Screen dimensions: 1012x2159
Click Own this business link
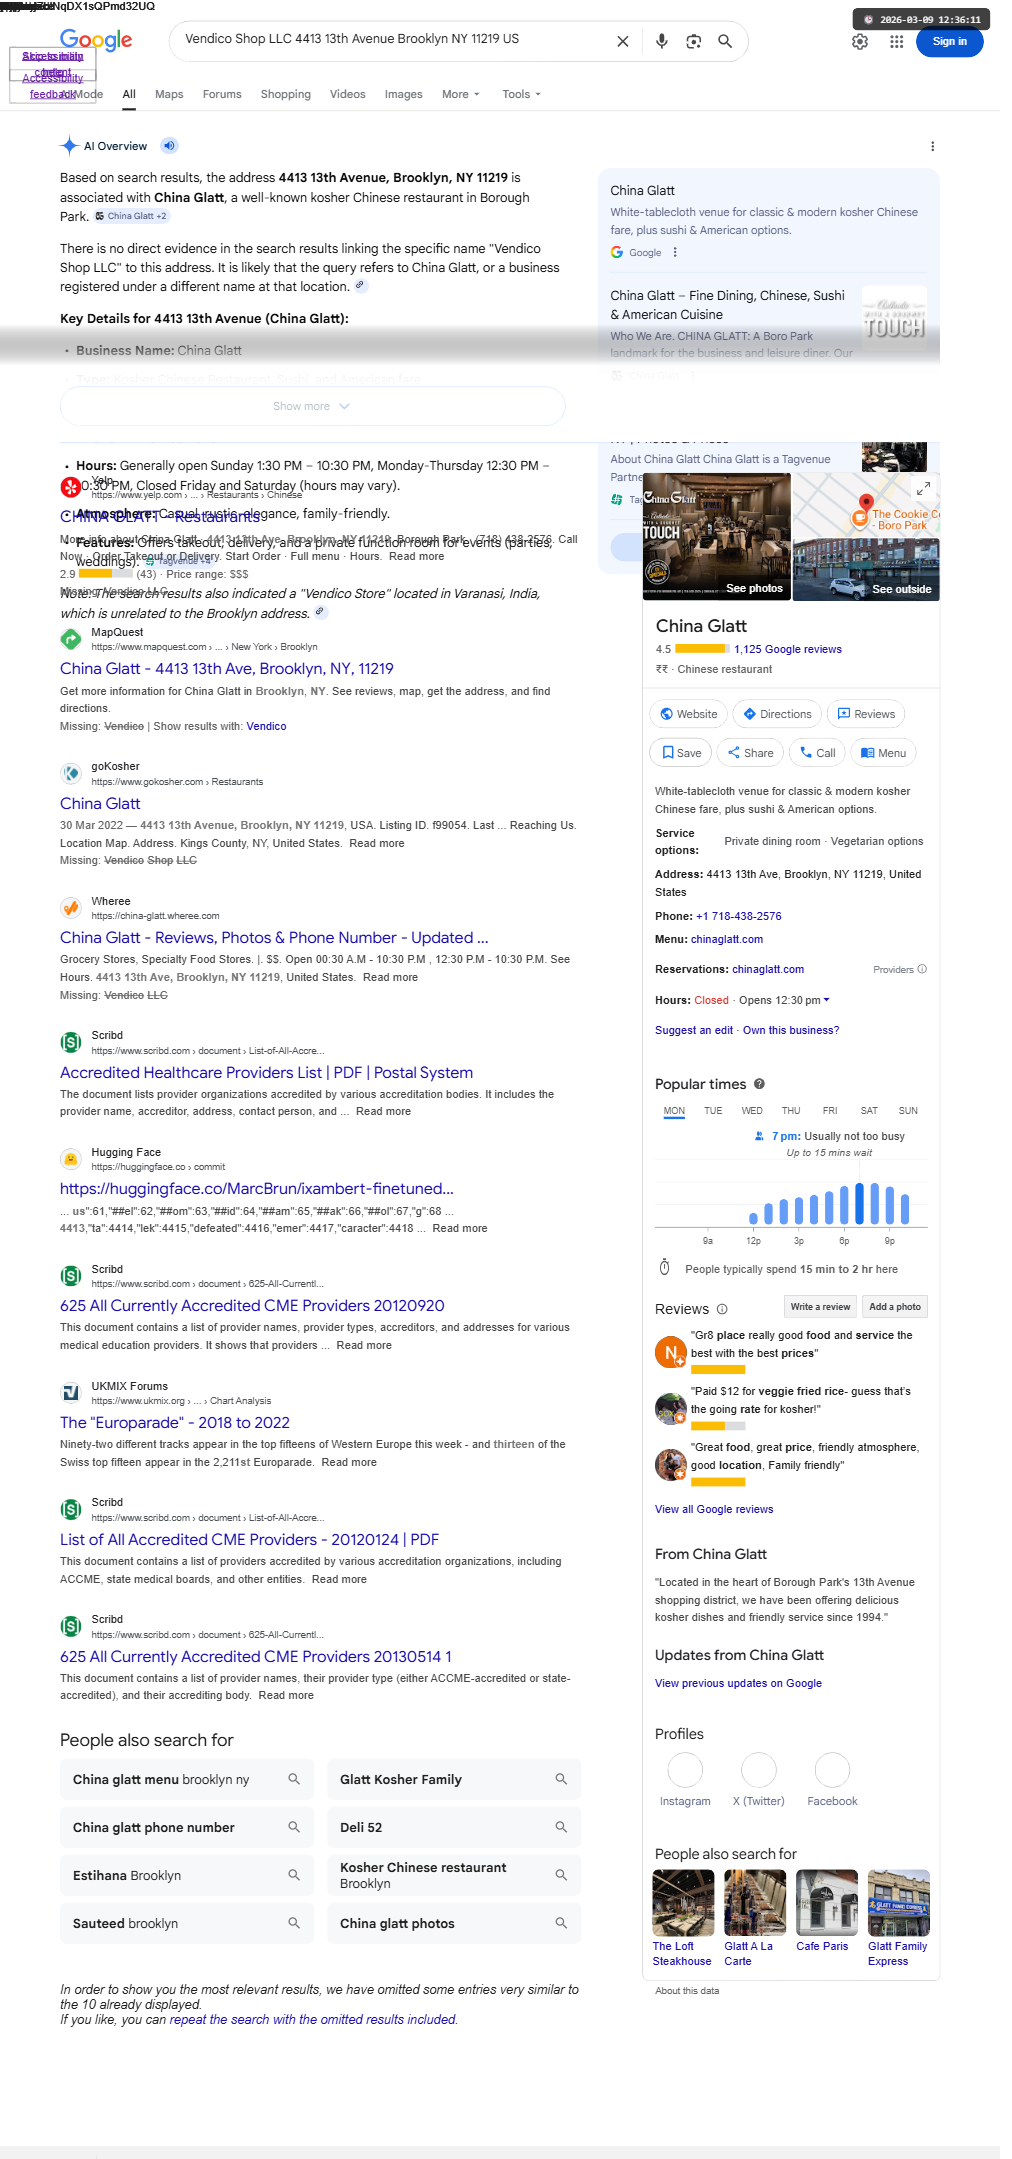point(791,1030)
